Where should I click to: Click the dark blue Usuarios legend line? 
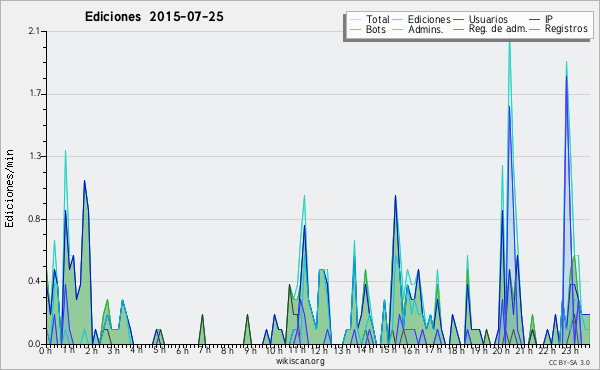click(458, 20)
